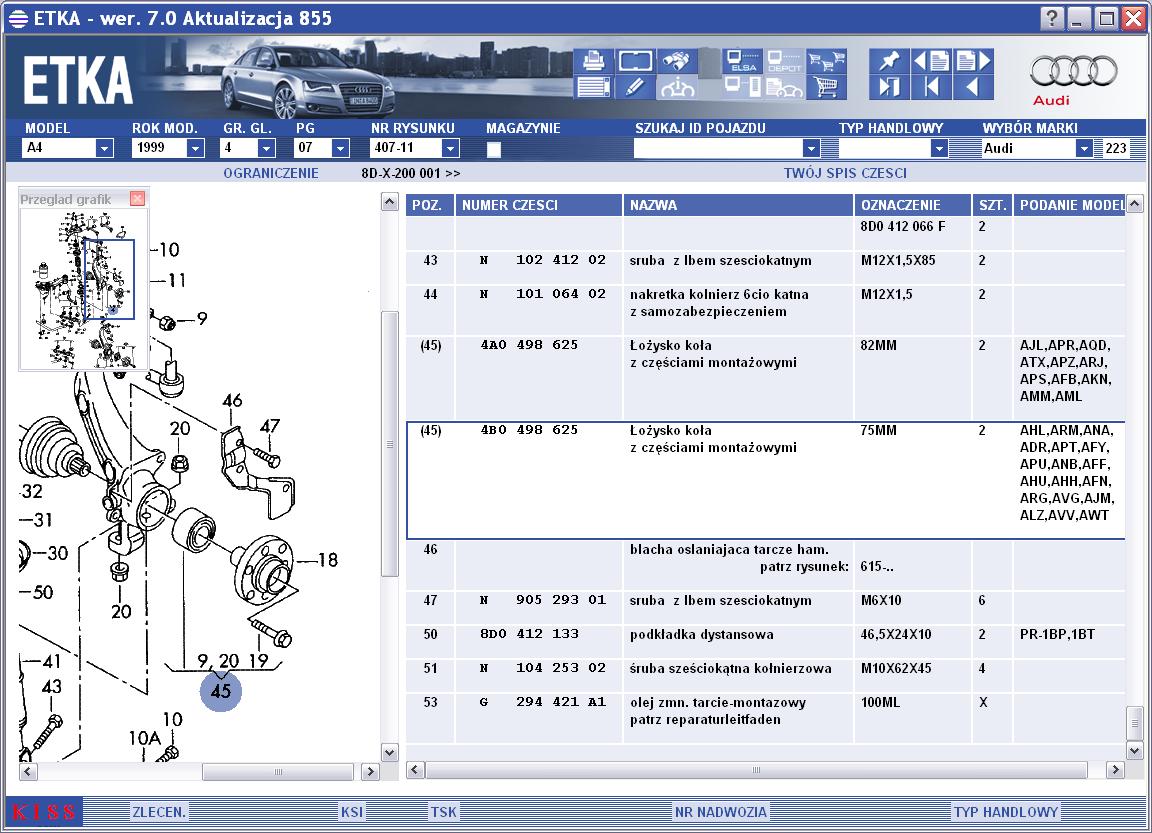Jump to first with bar-arrow icon
1152x833 pixels.
931,87
